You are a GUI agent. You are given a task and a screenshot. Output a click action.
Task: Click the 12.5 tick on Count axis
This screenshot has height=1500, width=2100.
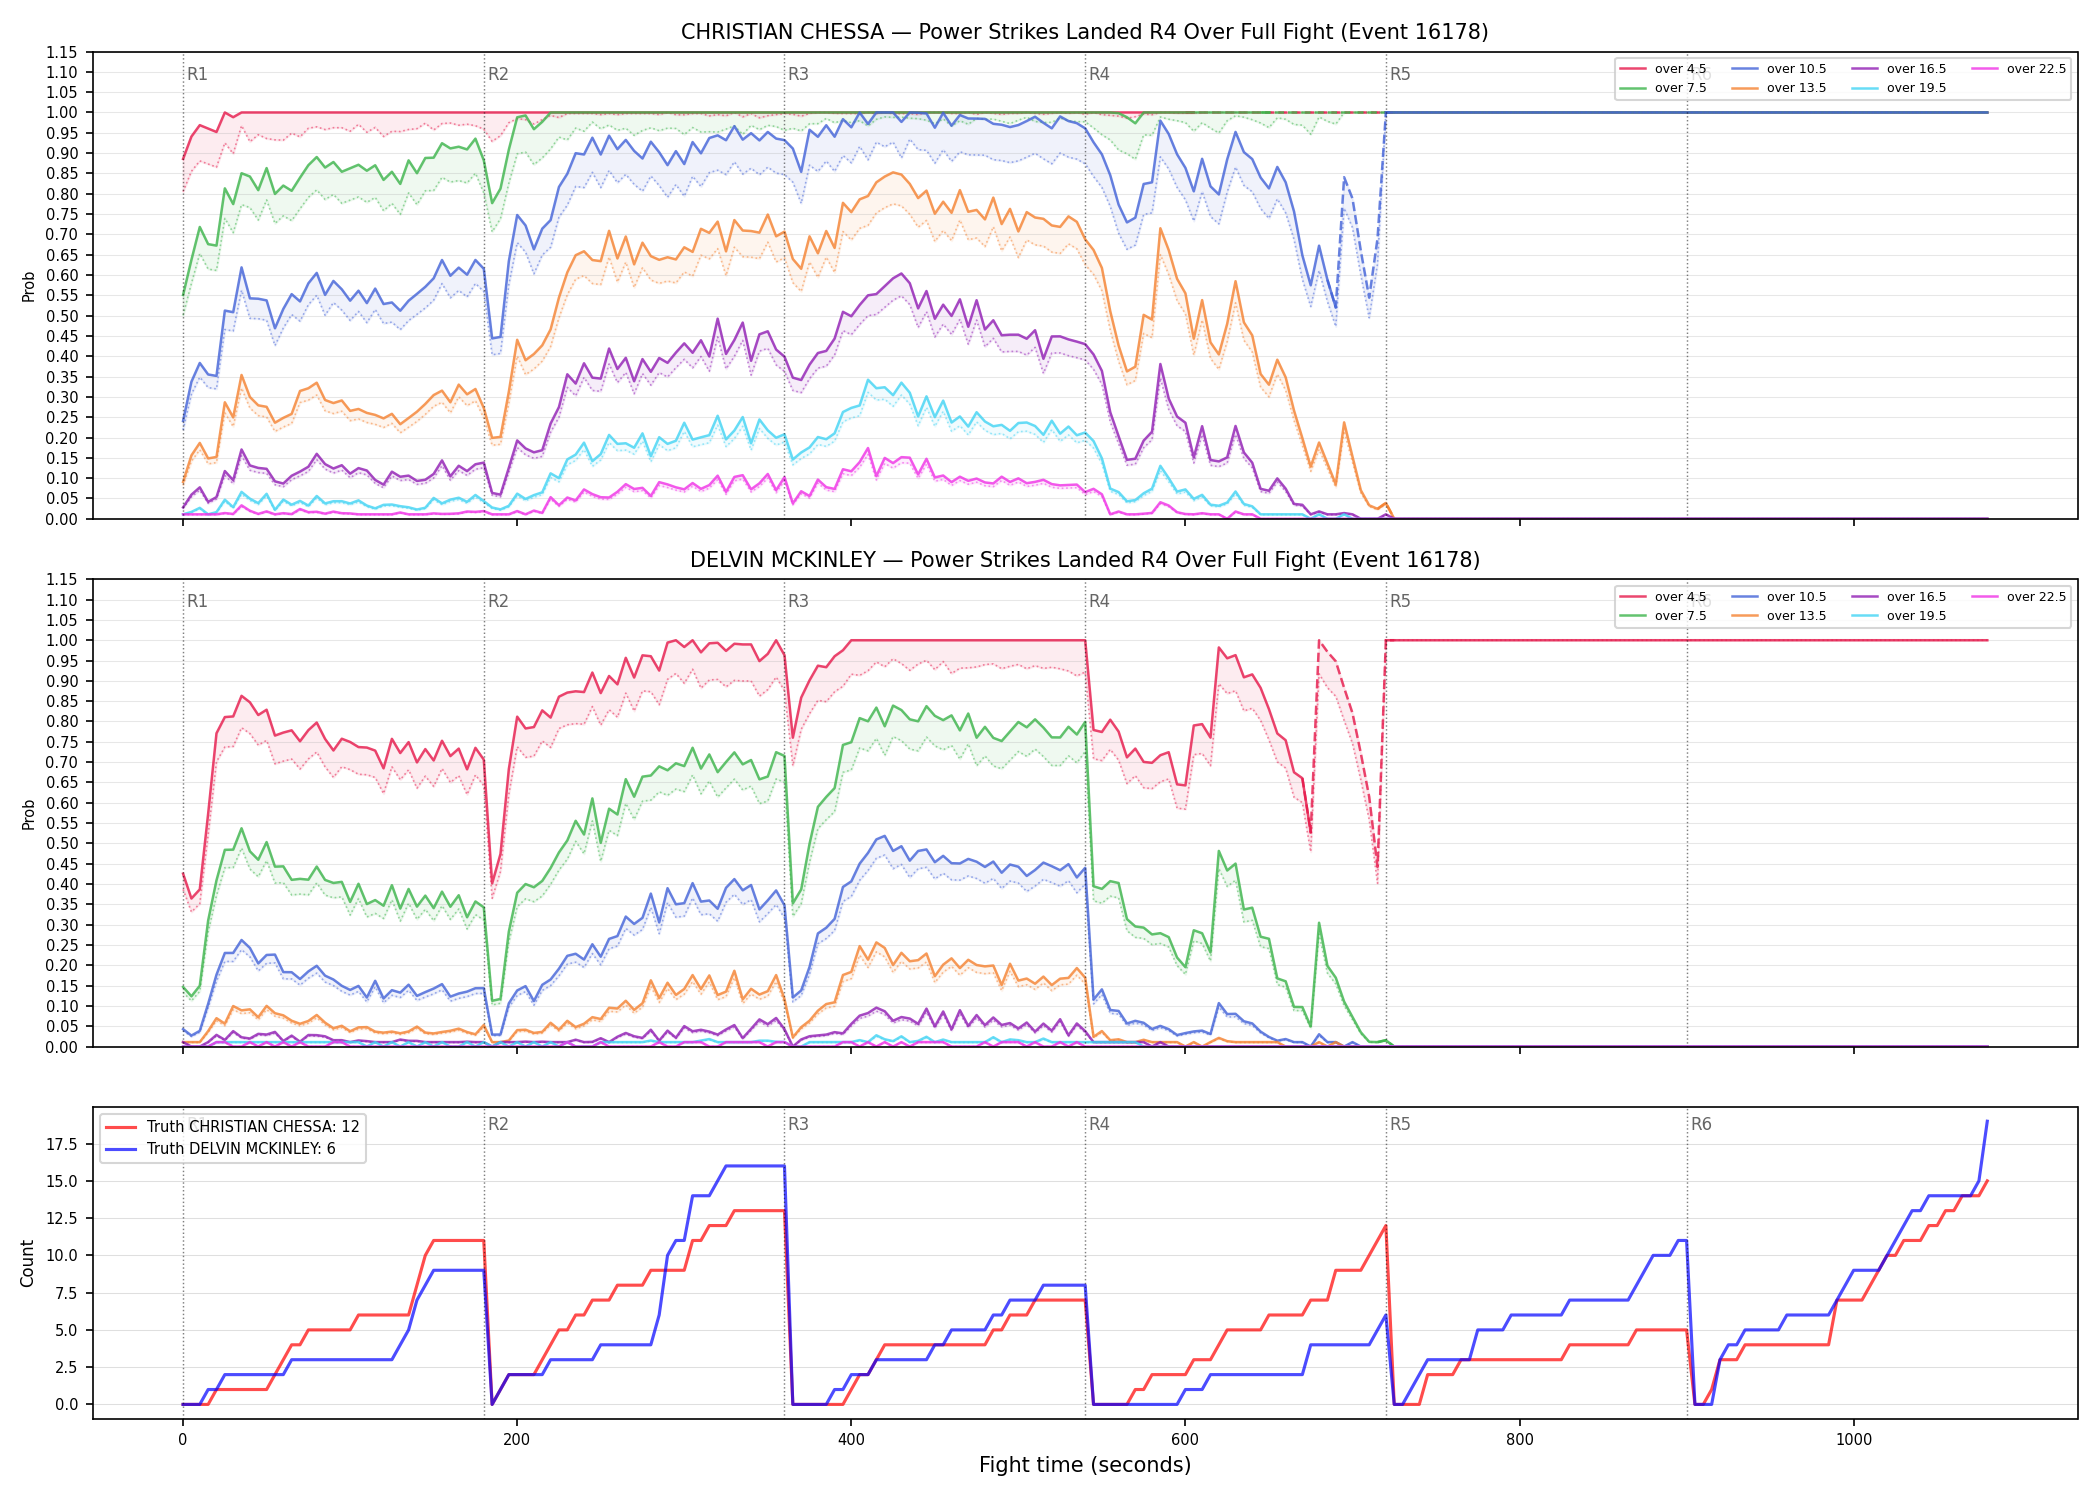pos(62,1218)
